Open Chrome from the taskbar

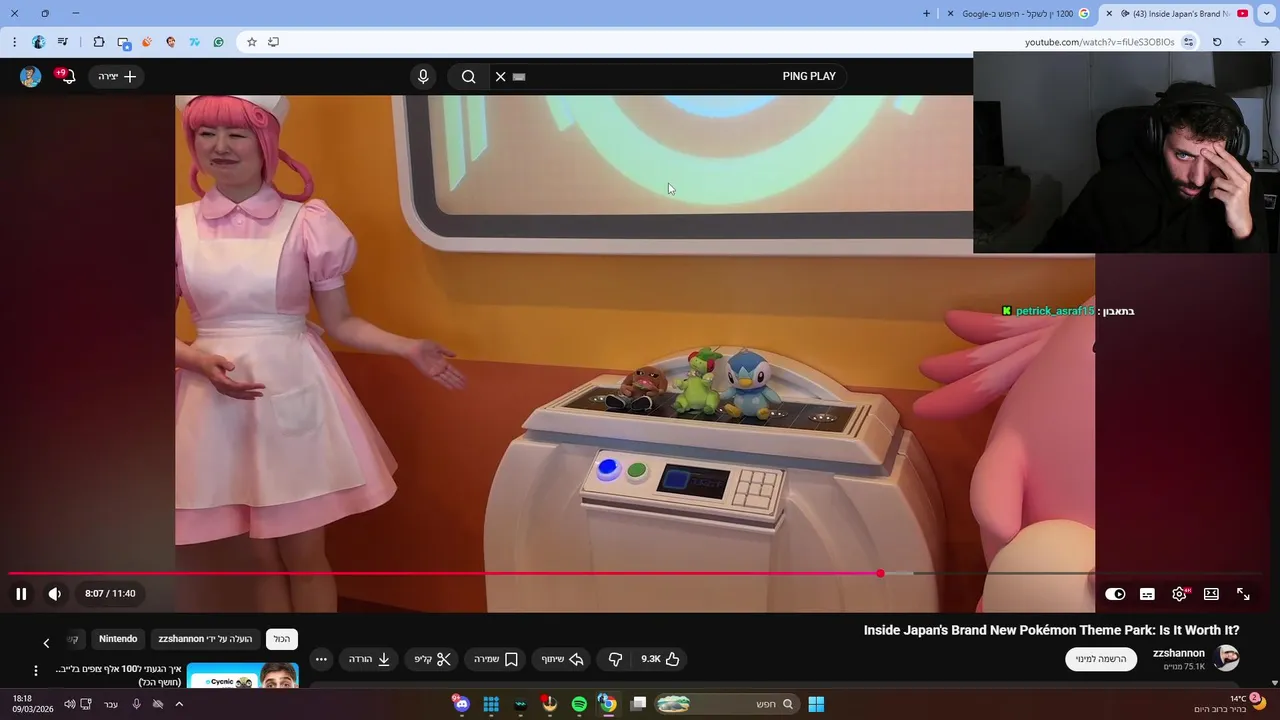[x=607, y=704]
